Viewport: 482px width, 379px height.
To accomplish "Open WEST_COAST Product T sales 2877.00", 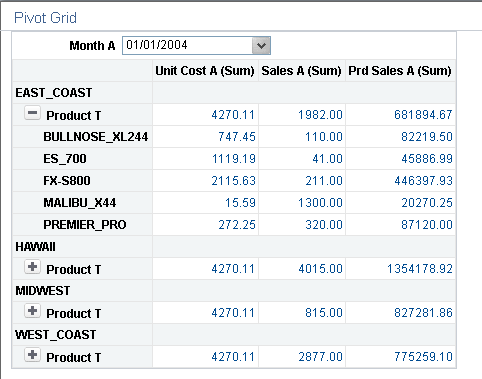I will 320,357.
